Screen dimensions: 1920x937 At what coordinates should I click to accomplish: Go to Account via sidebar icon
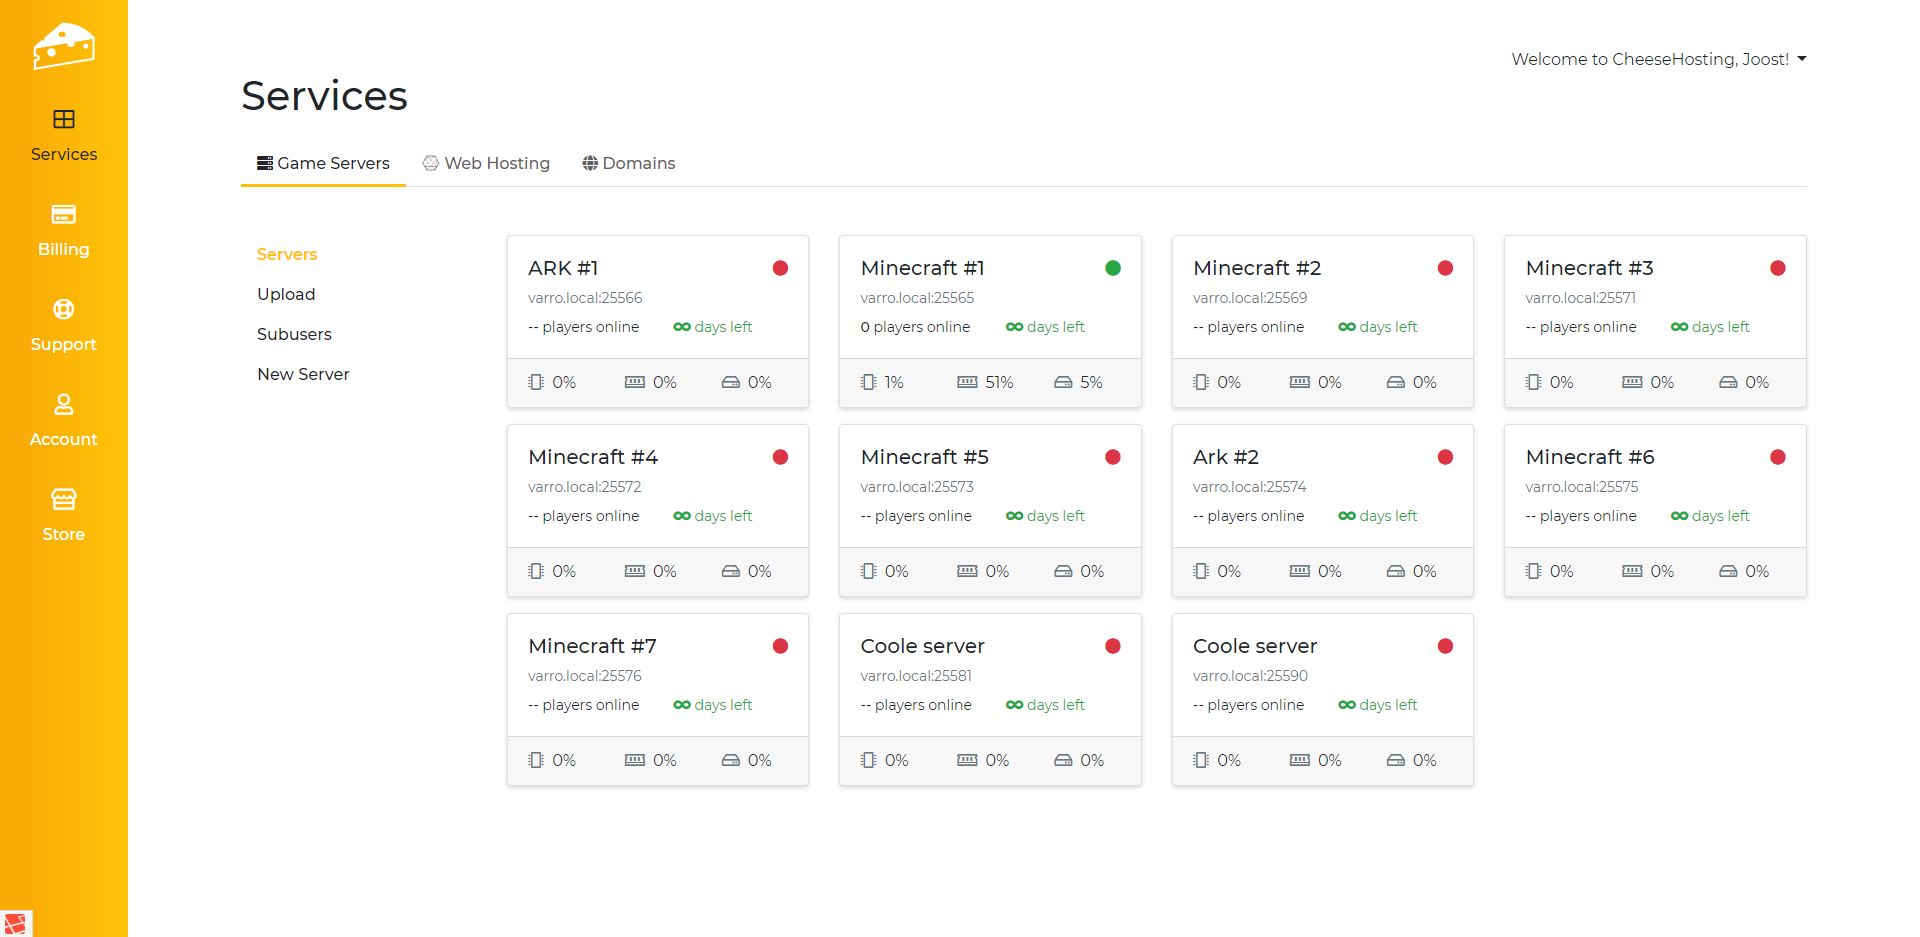pos(63,405)
